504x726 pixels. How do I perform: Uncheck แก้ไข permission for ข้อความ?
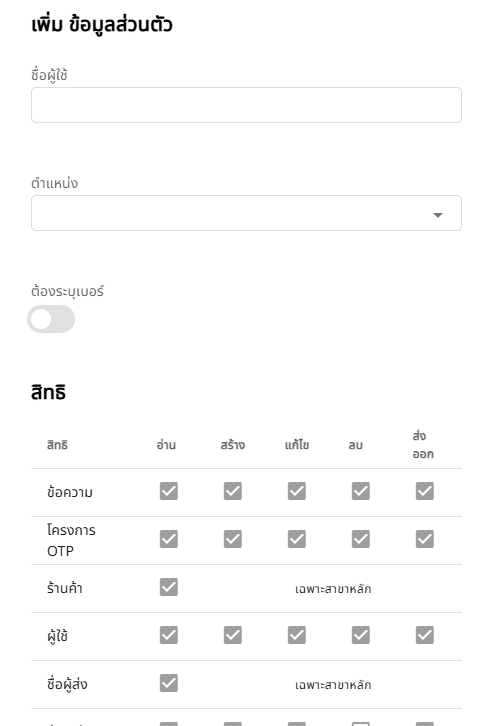click(x=297, y=491)
